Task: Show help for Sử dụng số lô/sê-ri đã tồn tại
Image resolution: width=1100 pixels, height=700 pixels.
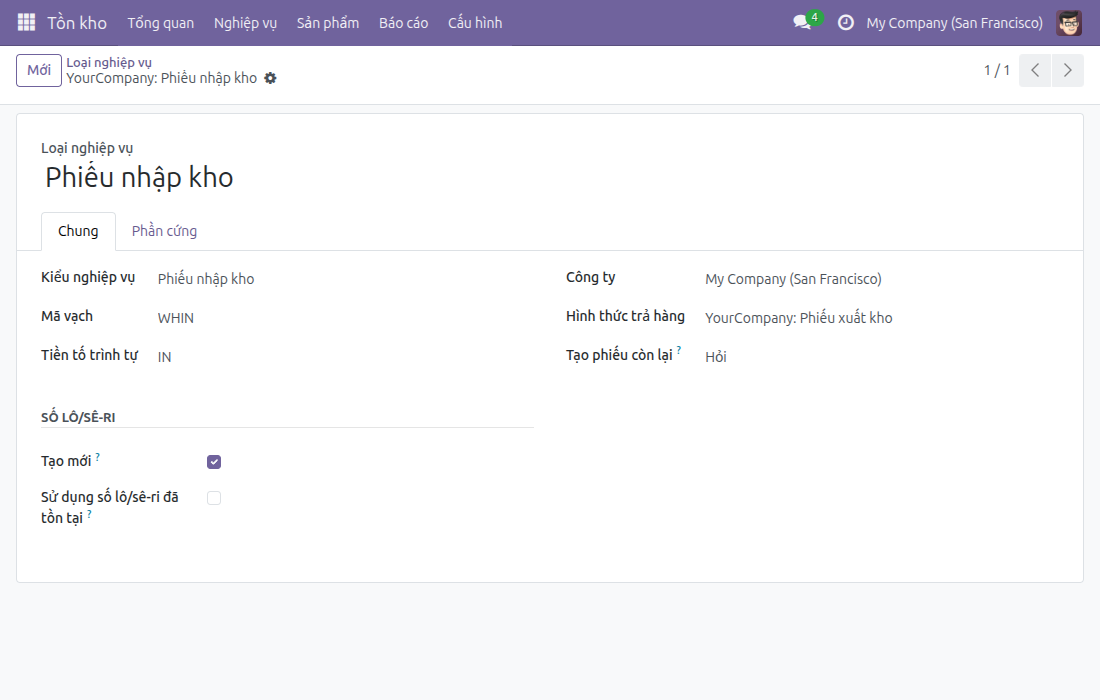Action: click(x=90, y=513)
